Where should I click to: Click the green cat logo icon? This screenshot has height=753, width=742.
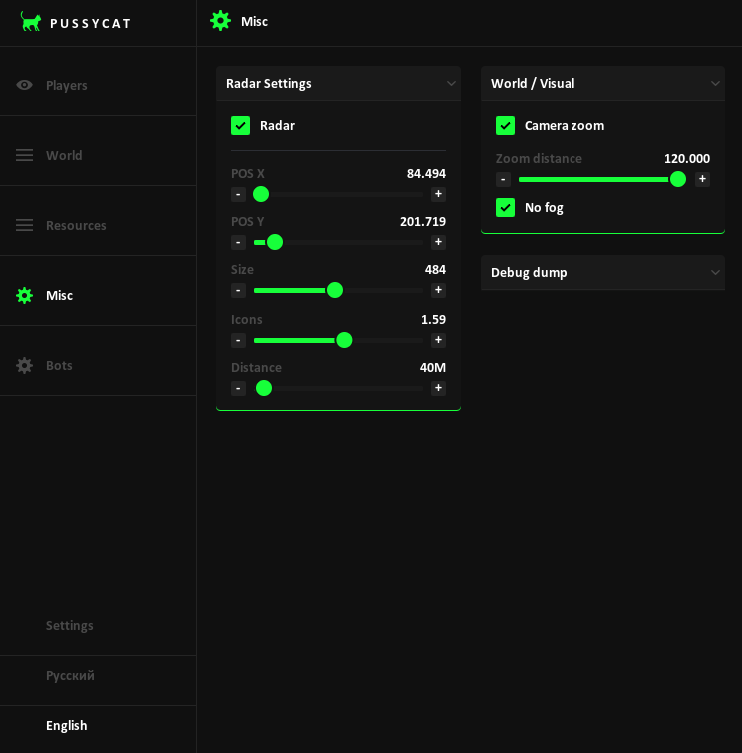click(x=31, y=22)
